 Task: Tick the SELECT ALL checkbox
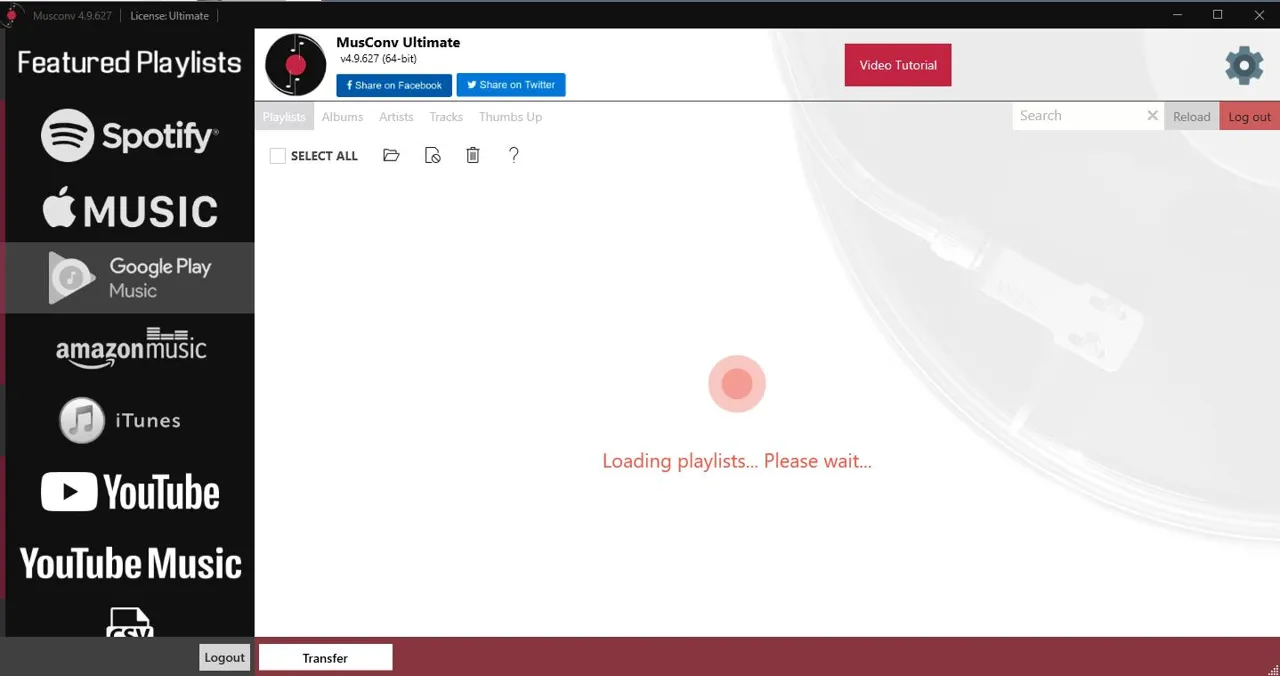point(278,156)
